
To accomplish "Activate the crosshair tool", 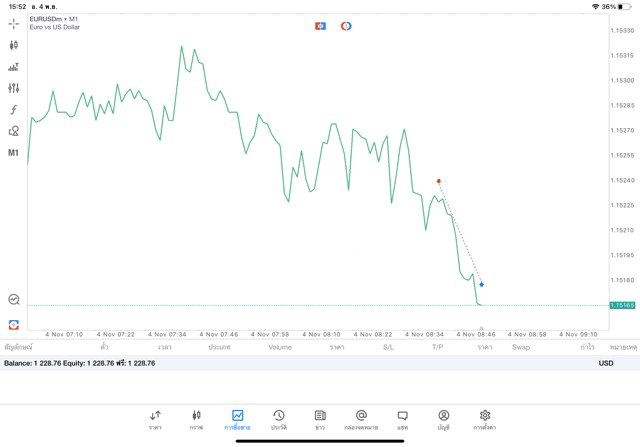I will click(x=13, y=23).
